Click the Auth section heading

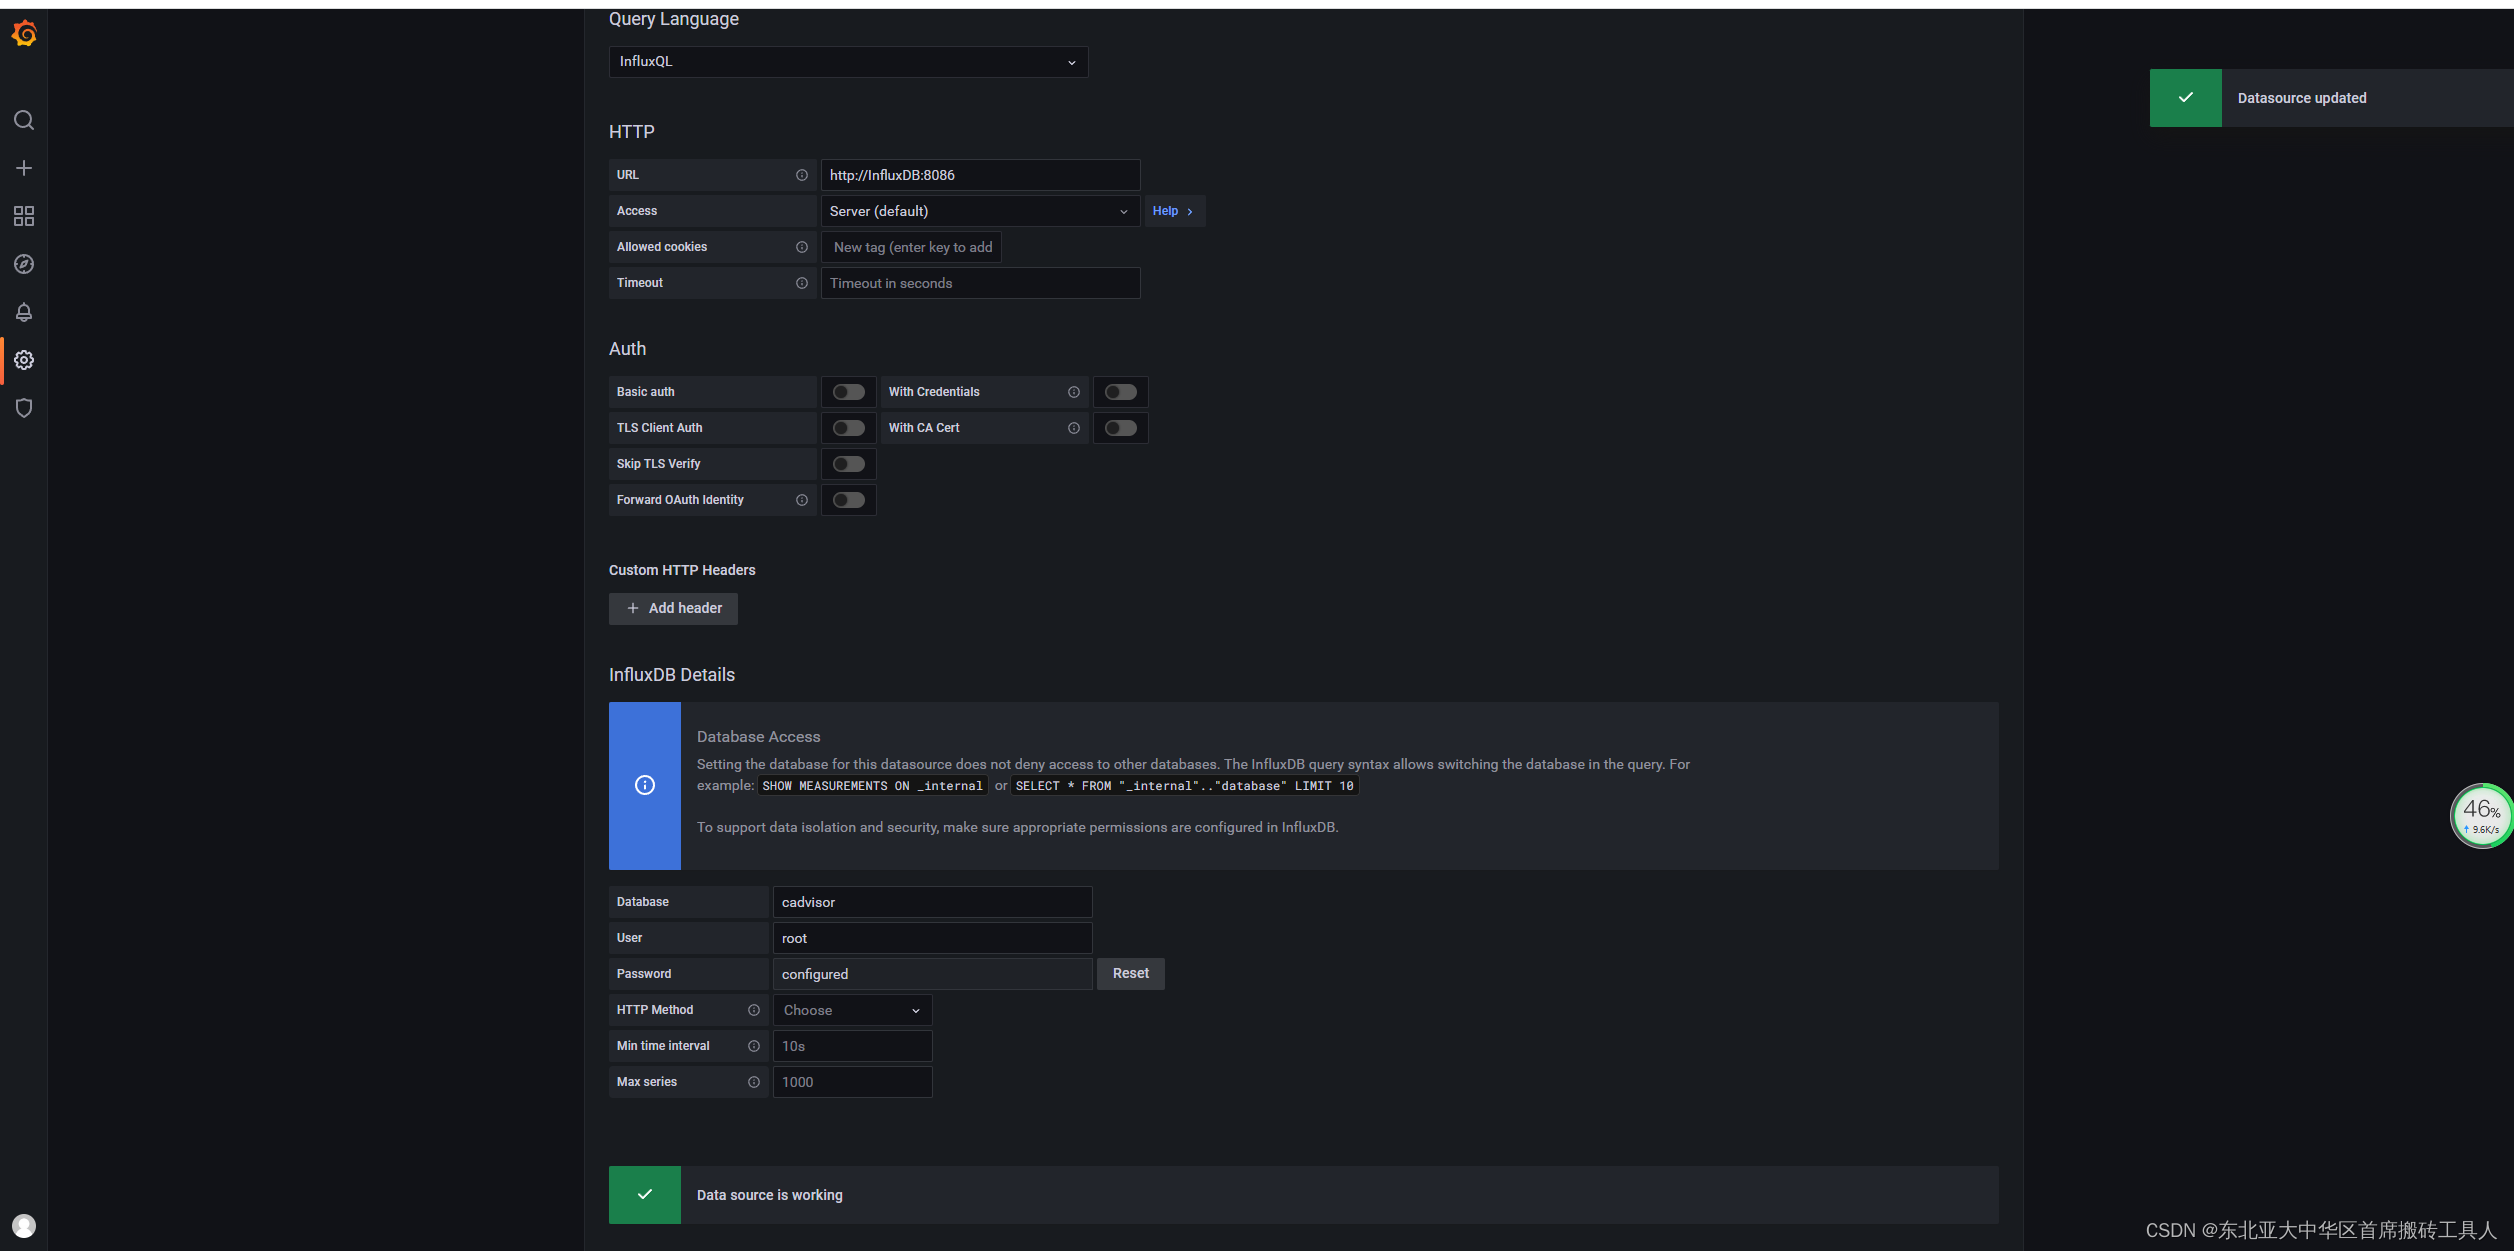tap(627, 349)
